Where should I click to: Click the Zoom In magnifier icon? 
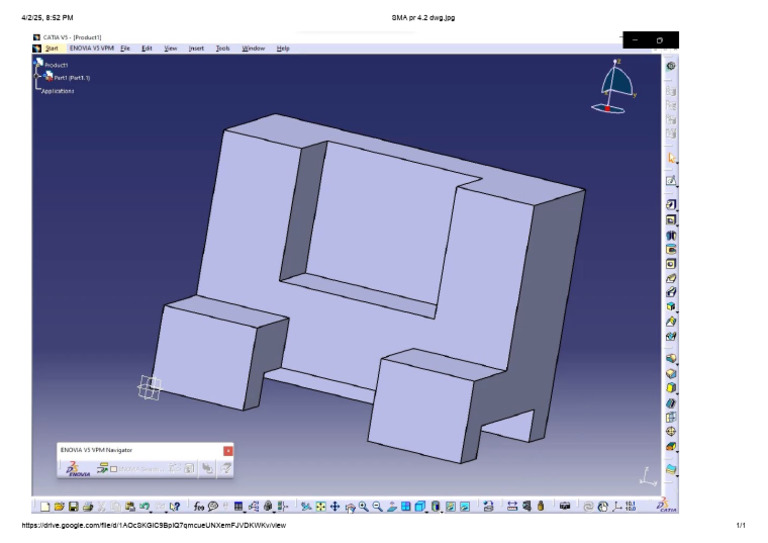pyautogui.click(x=363, y=507)
